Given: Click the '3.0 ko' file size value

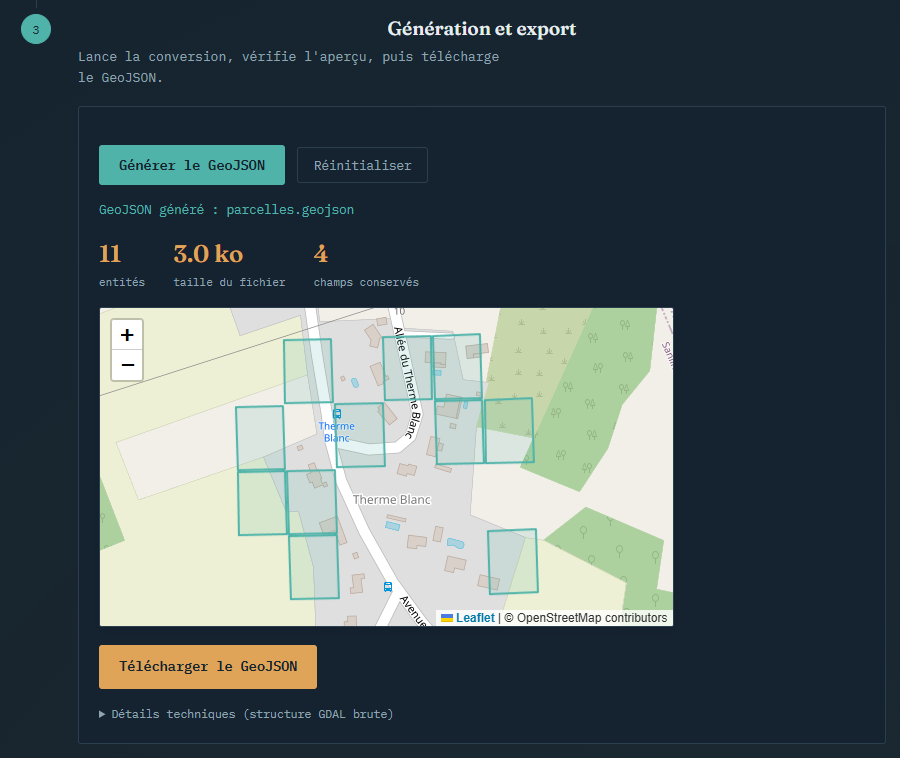Looking at the screenshot, I should pos(208,254).
